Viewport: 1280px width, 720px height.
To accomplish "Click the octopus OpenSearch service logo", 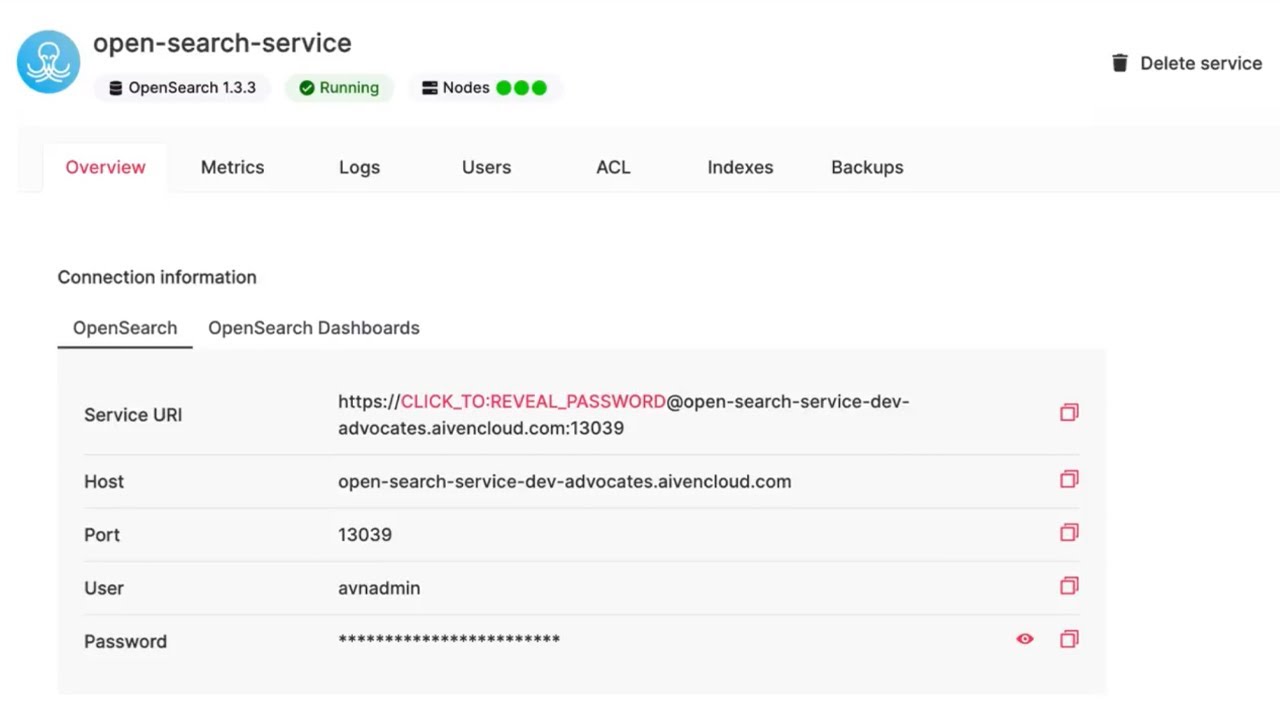I will point(48,62).
